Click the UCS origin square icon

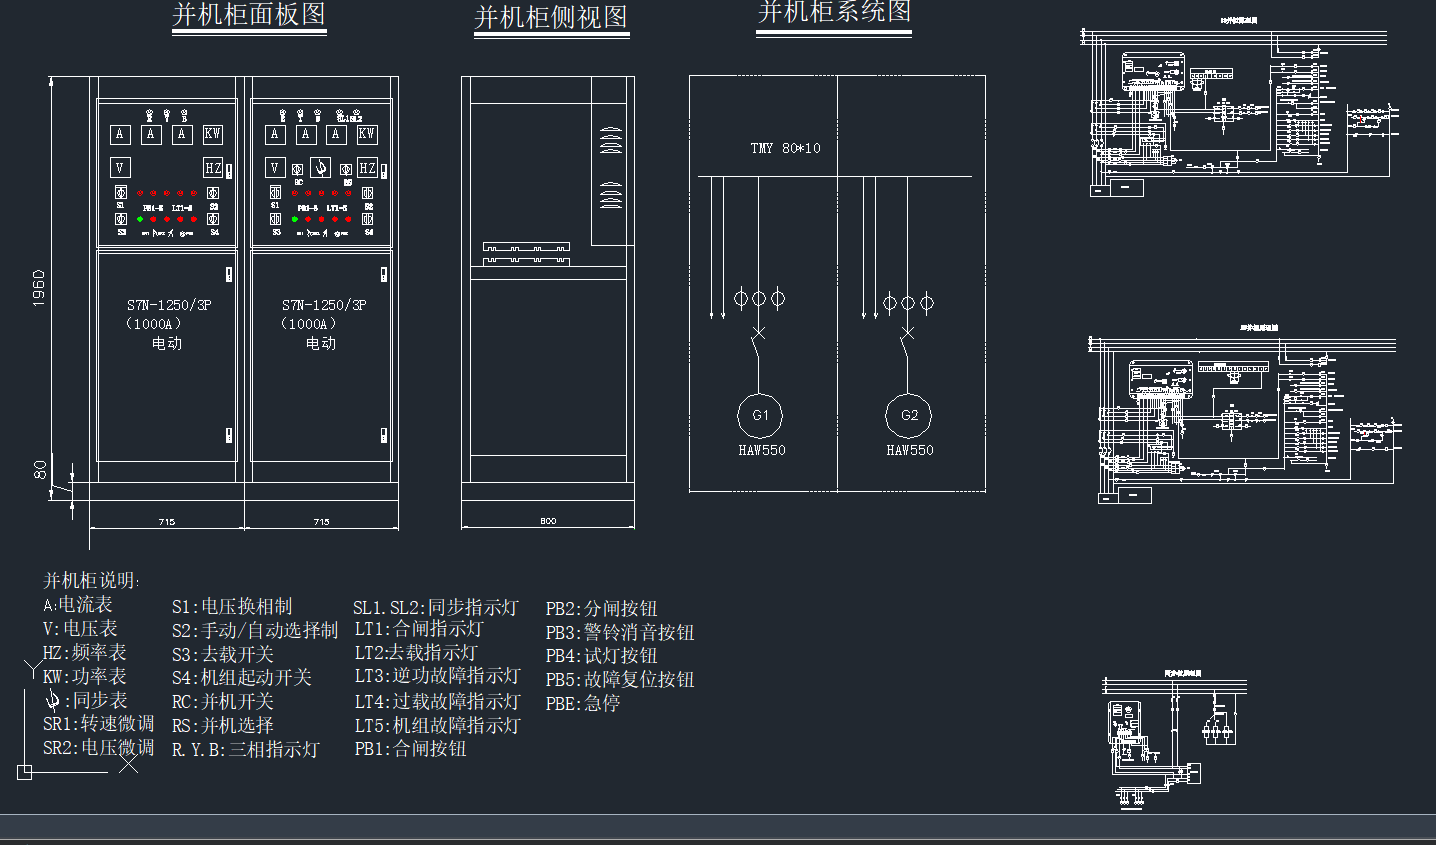pos(25,771)
